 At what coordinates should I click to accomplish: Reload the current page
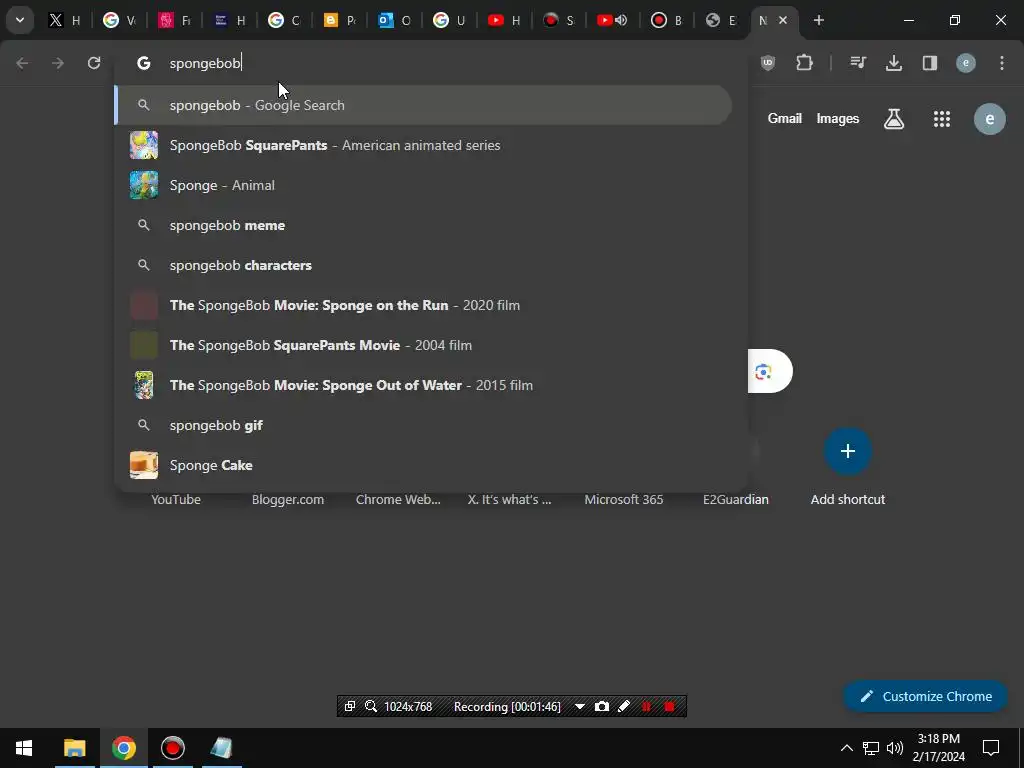coord(94,63)
